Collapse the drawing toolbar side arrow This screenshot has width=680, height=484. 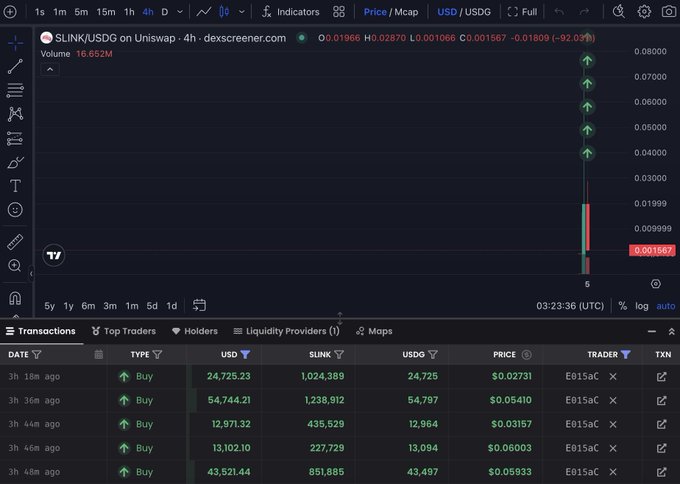[x=31, y=274]
